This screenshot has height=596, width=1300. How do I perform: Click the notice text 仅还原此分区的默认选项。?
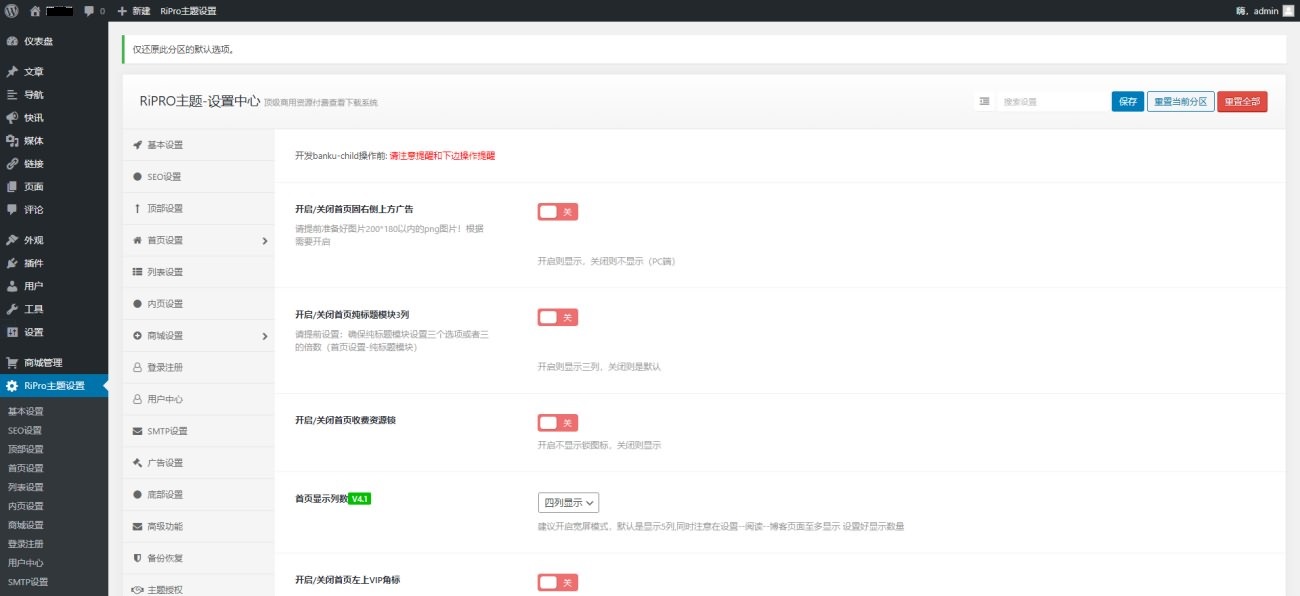(x=184, y=49)
